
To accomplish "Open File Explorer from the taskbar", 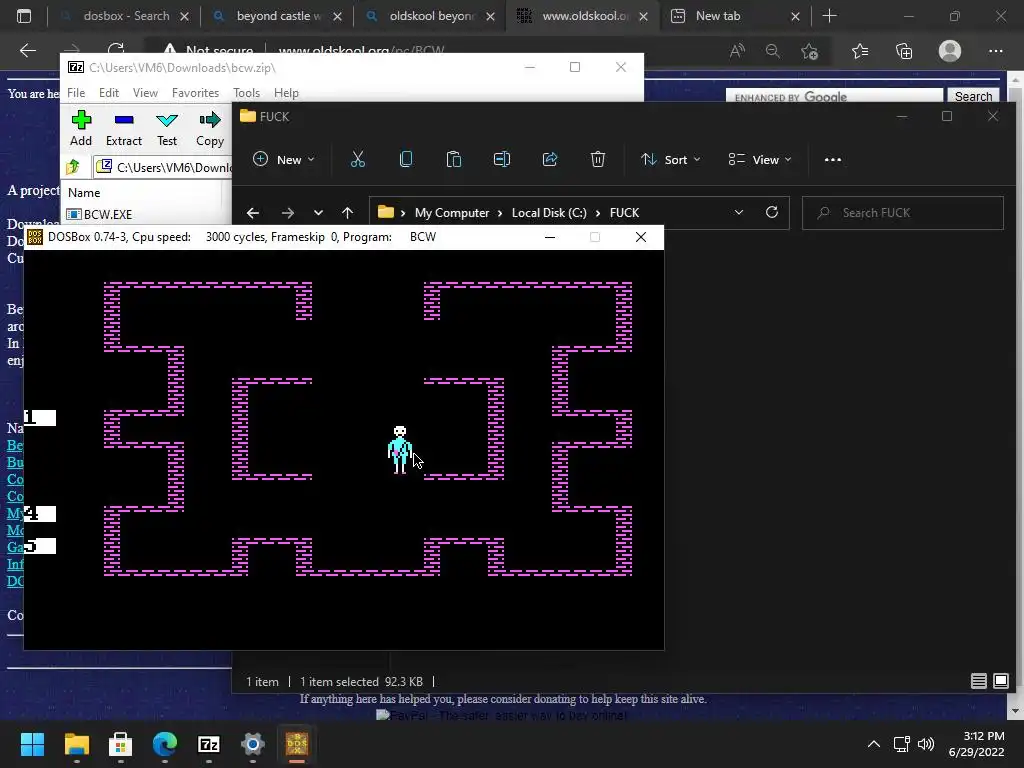I will coord(76,744).
